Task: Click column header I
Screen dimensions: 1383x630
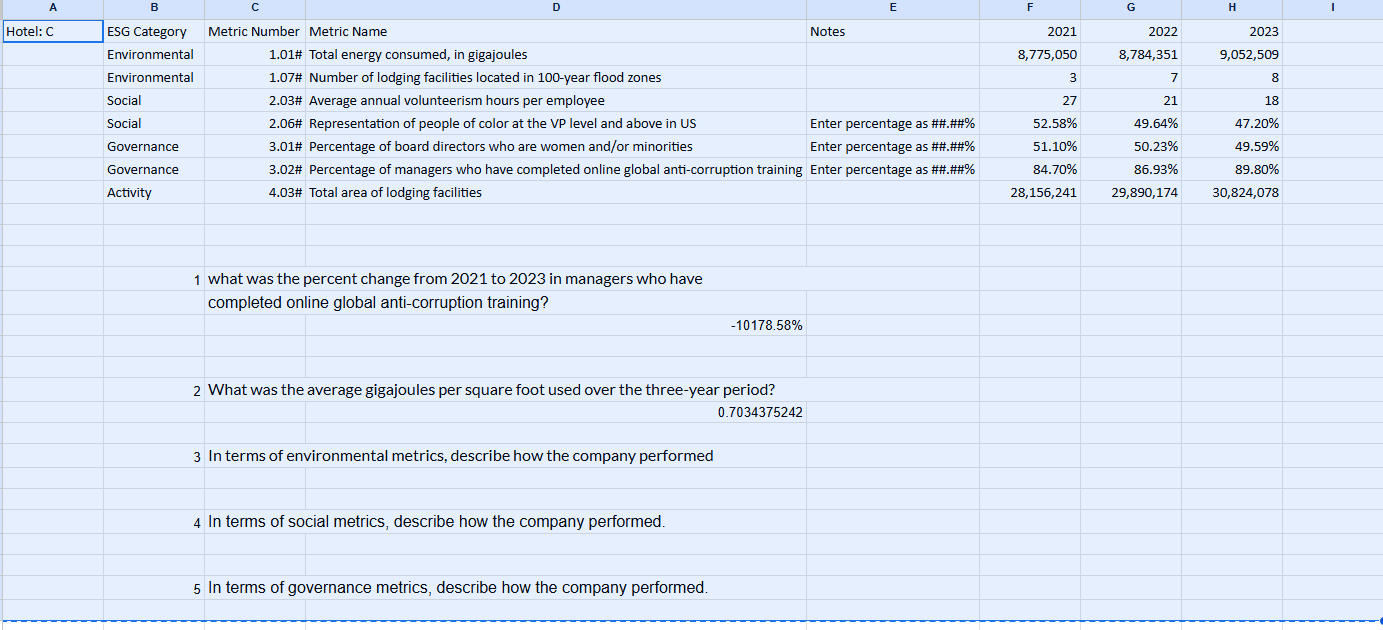Action: 1332,8
